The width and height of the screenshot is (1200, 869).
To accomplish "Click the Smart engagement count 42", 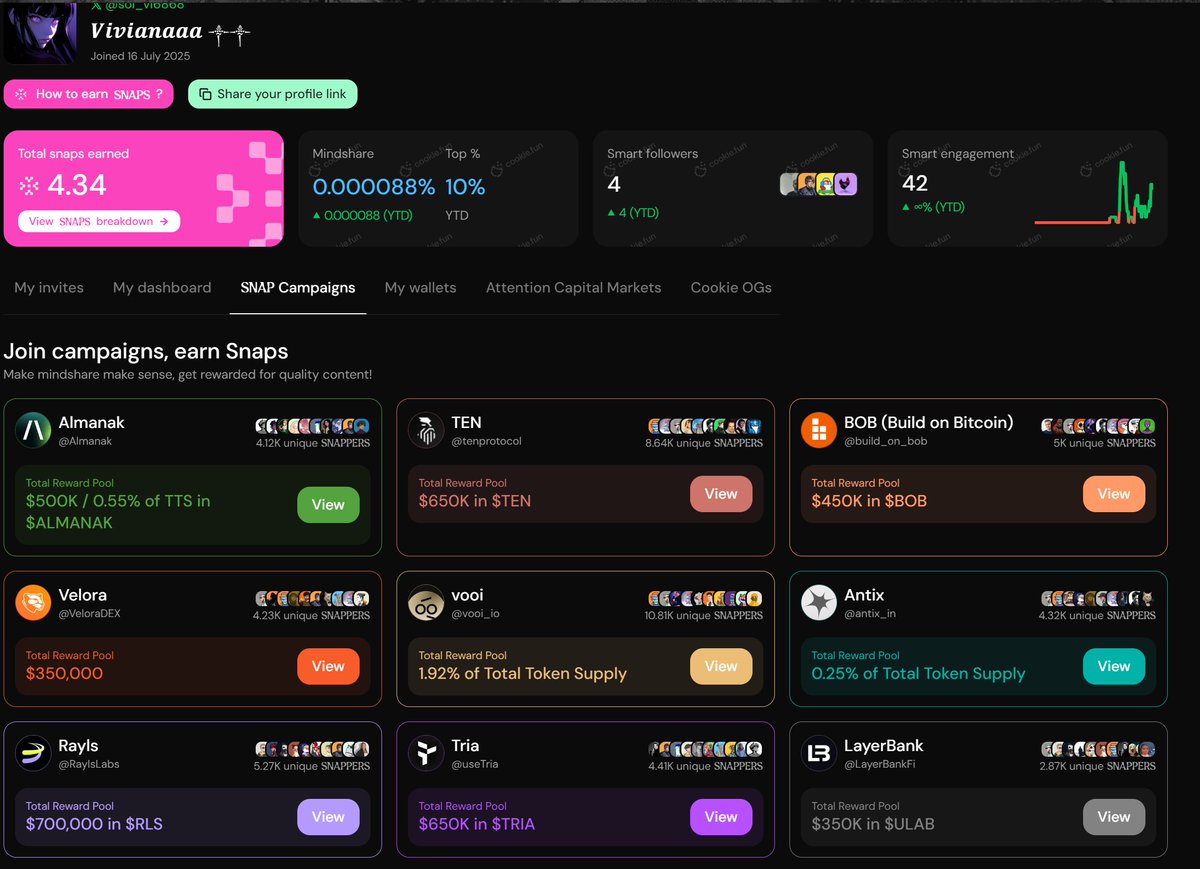I will click(x=915, y=183).
